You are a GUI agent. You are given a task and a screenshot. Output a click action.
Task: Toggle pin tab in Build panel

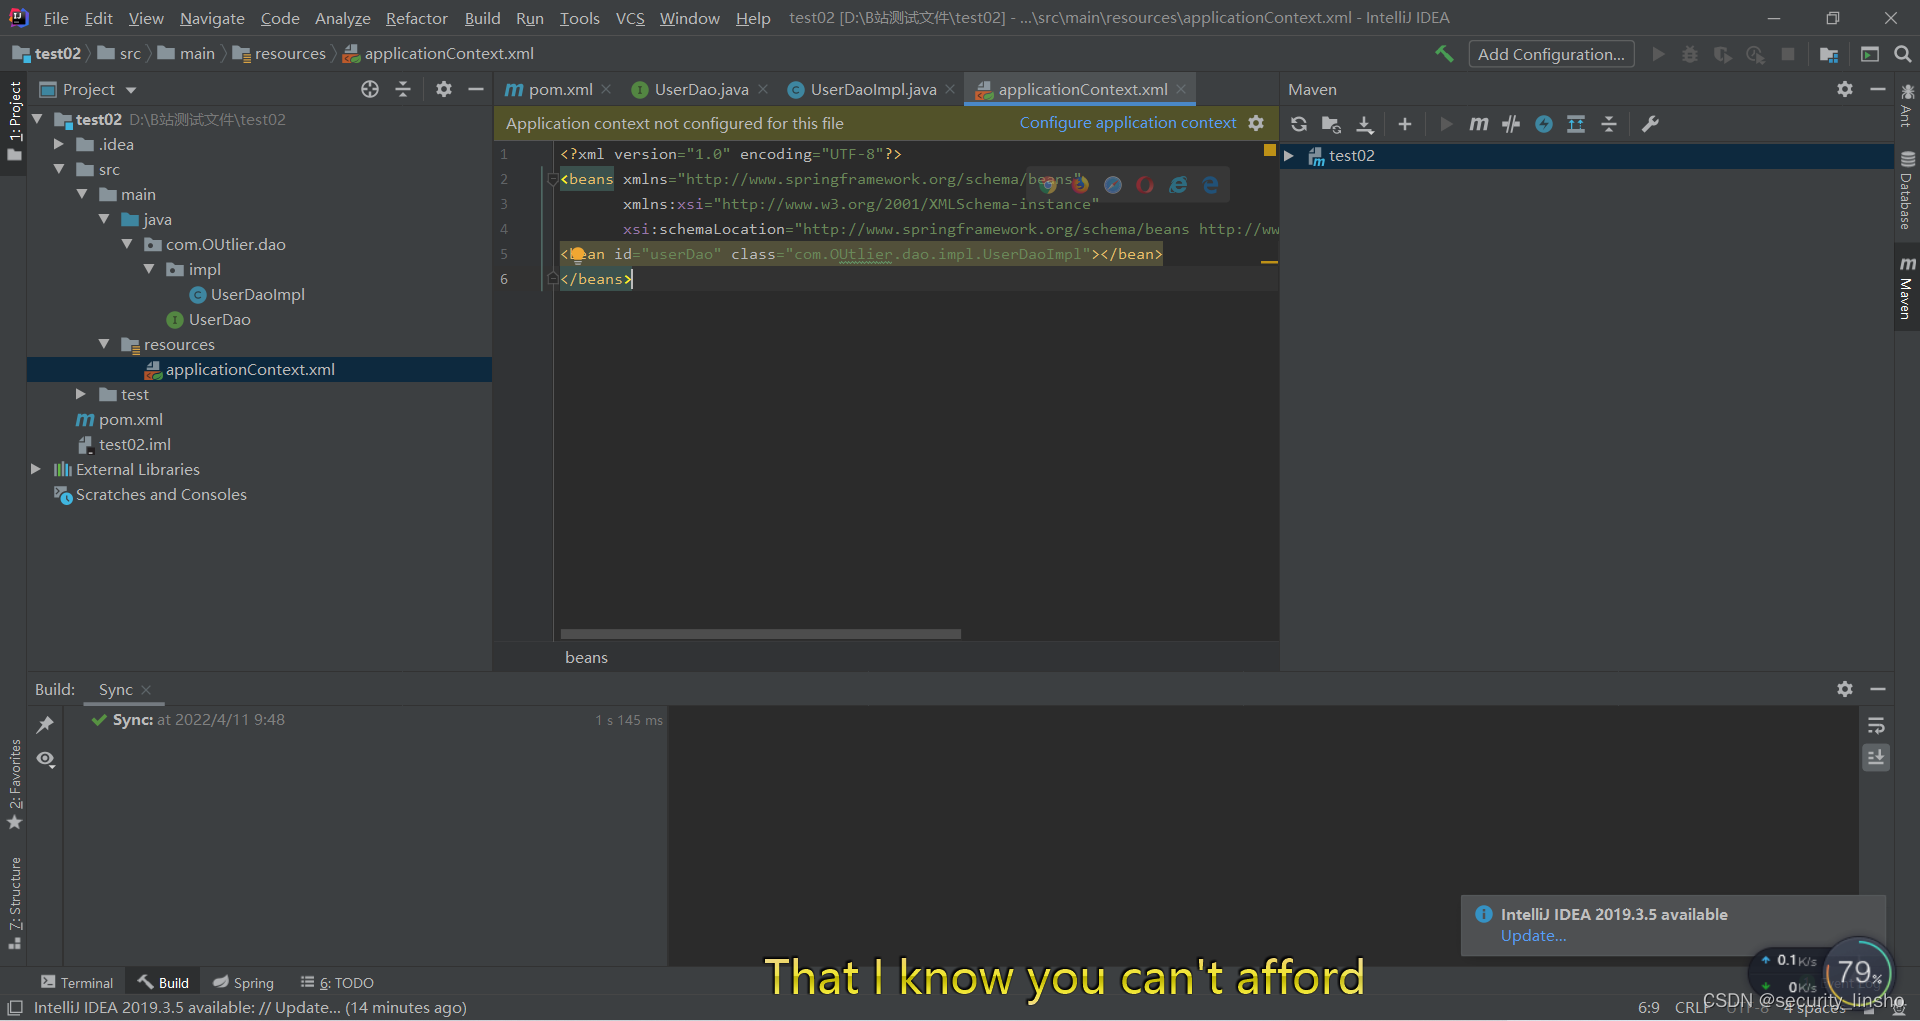[x=45, y=725]
